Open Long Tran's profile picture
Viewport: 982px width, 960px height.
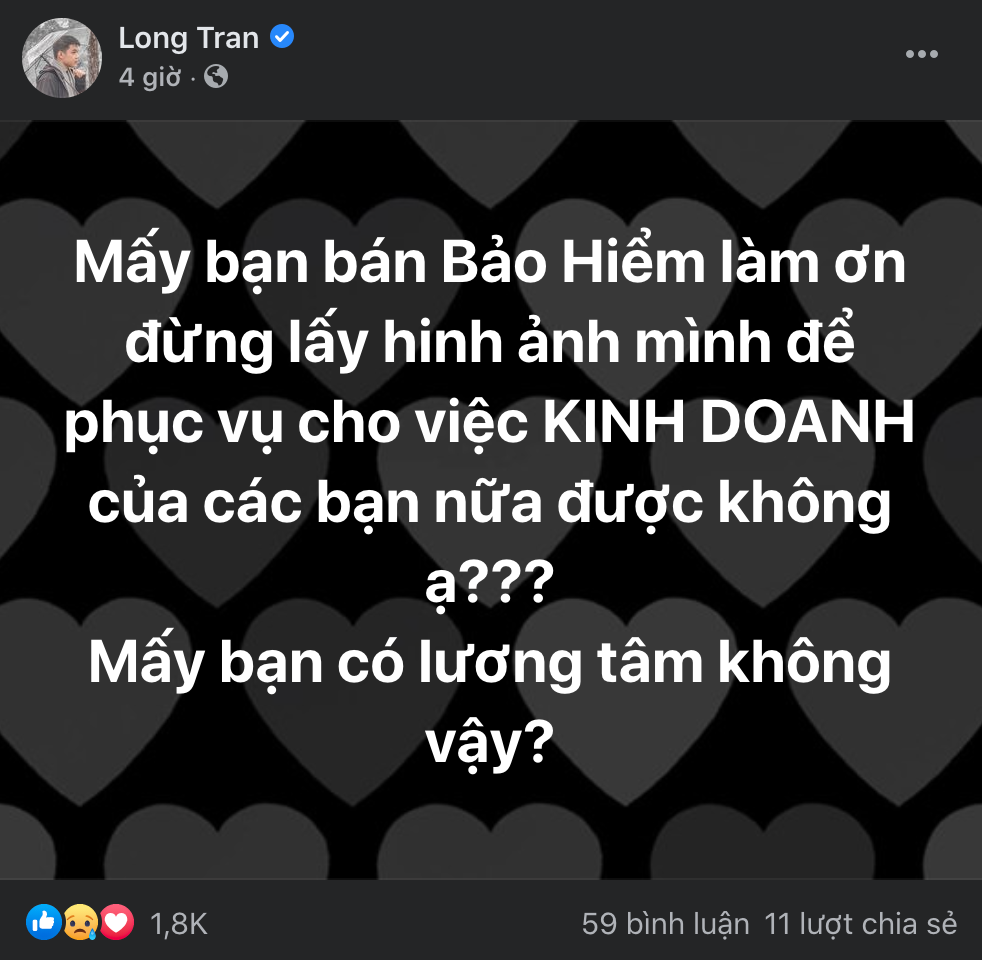click(x=61, y=58)
